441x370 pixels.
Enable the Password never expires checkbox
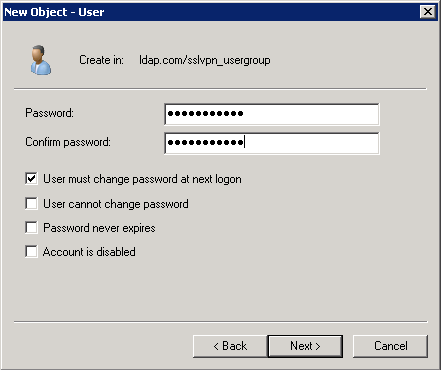coord(31,228)
